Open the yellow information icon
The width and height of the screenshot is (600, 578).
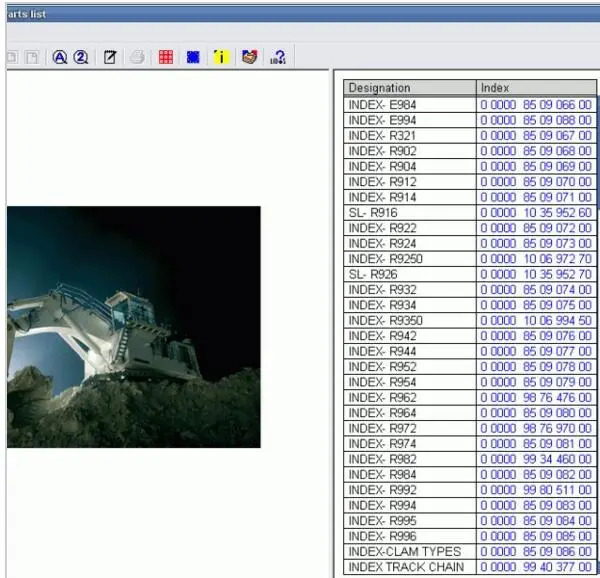point(221,57)
